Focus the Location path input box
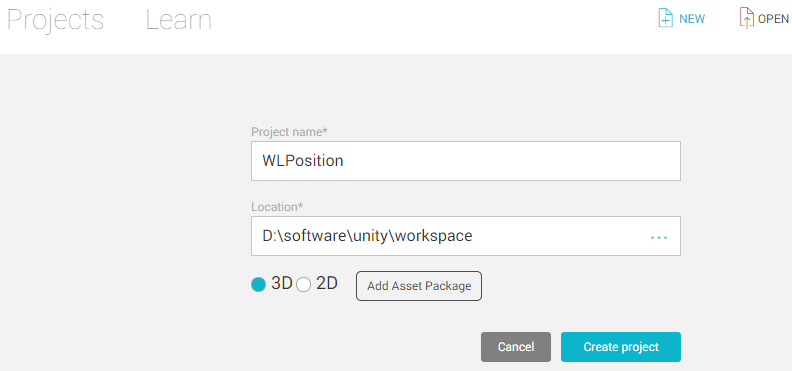The image size is (792, 371). tap(466, 236)
